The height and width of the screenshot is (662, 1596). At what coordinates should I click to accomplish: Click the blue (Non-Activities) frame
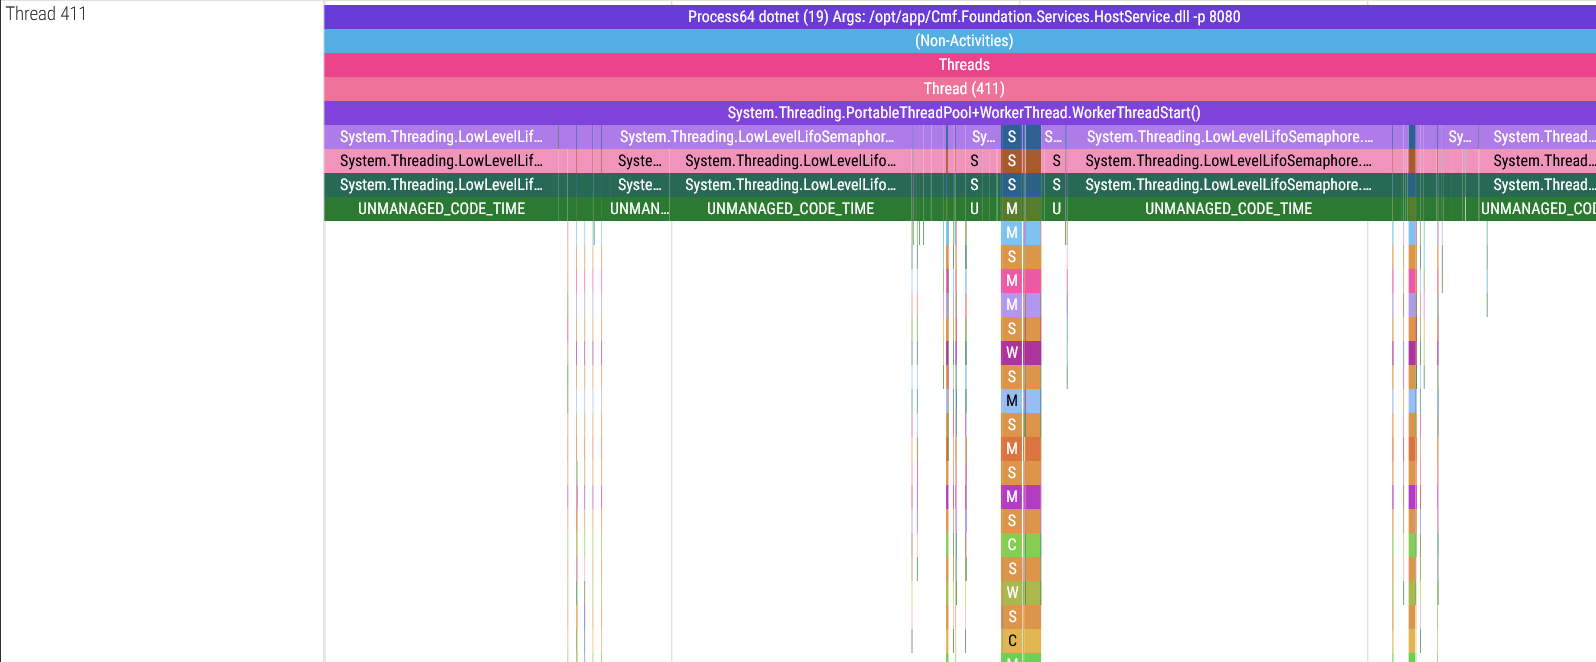pos(962,41)
